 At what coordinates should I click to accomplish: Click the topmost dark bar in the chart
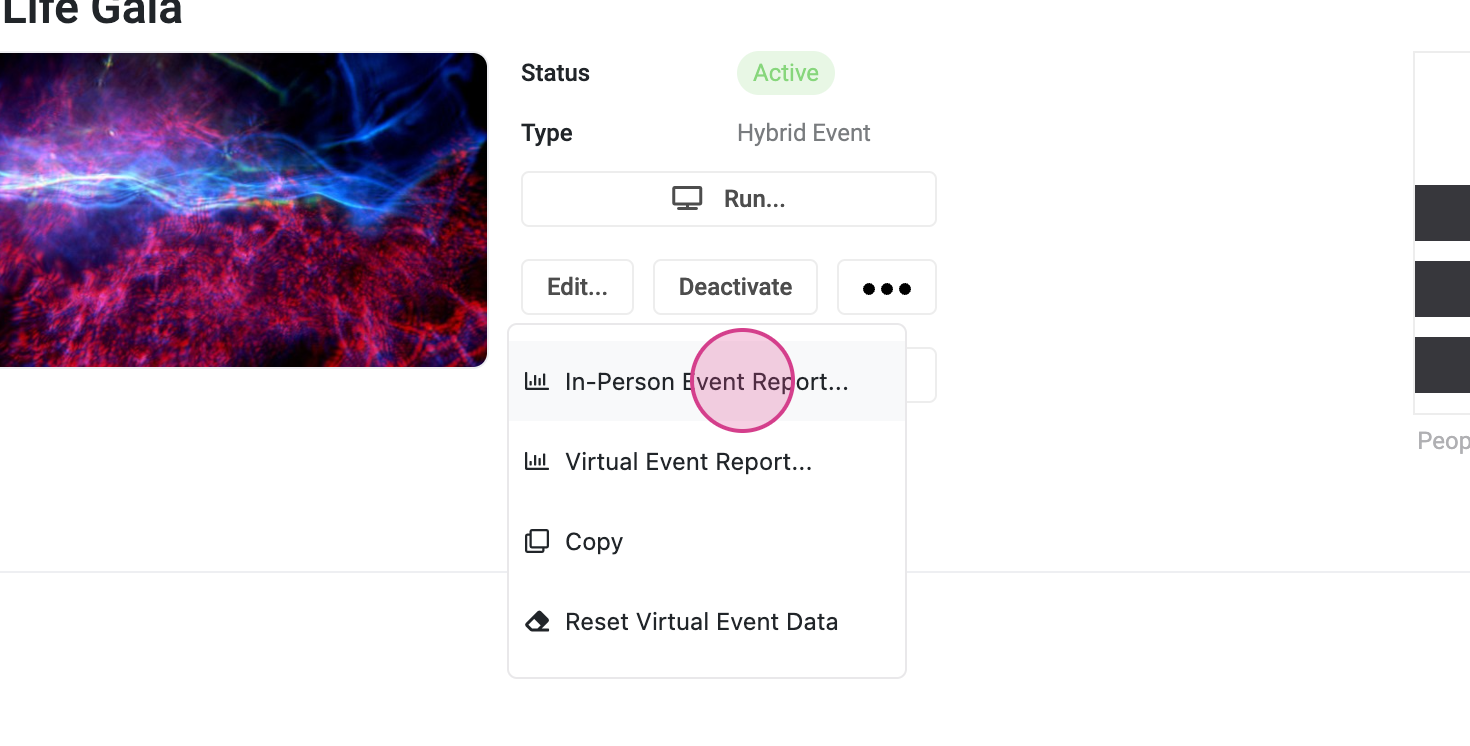[x=1442, y=213]
